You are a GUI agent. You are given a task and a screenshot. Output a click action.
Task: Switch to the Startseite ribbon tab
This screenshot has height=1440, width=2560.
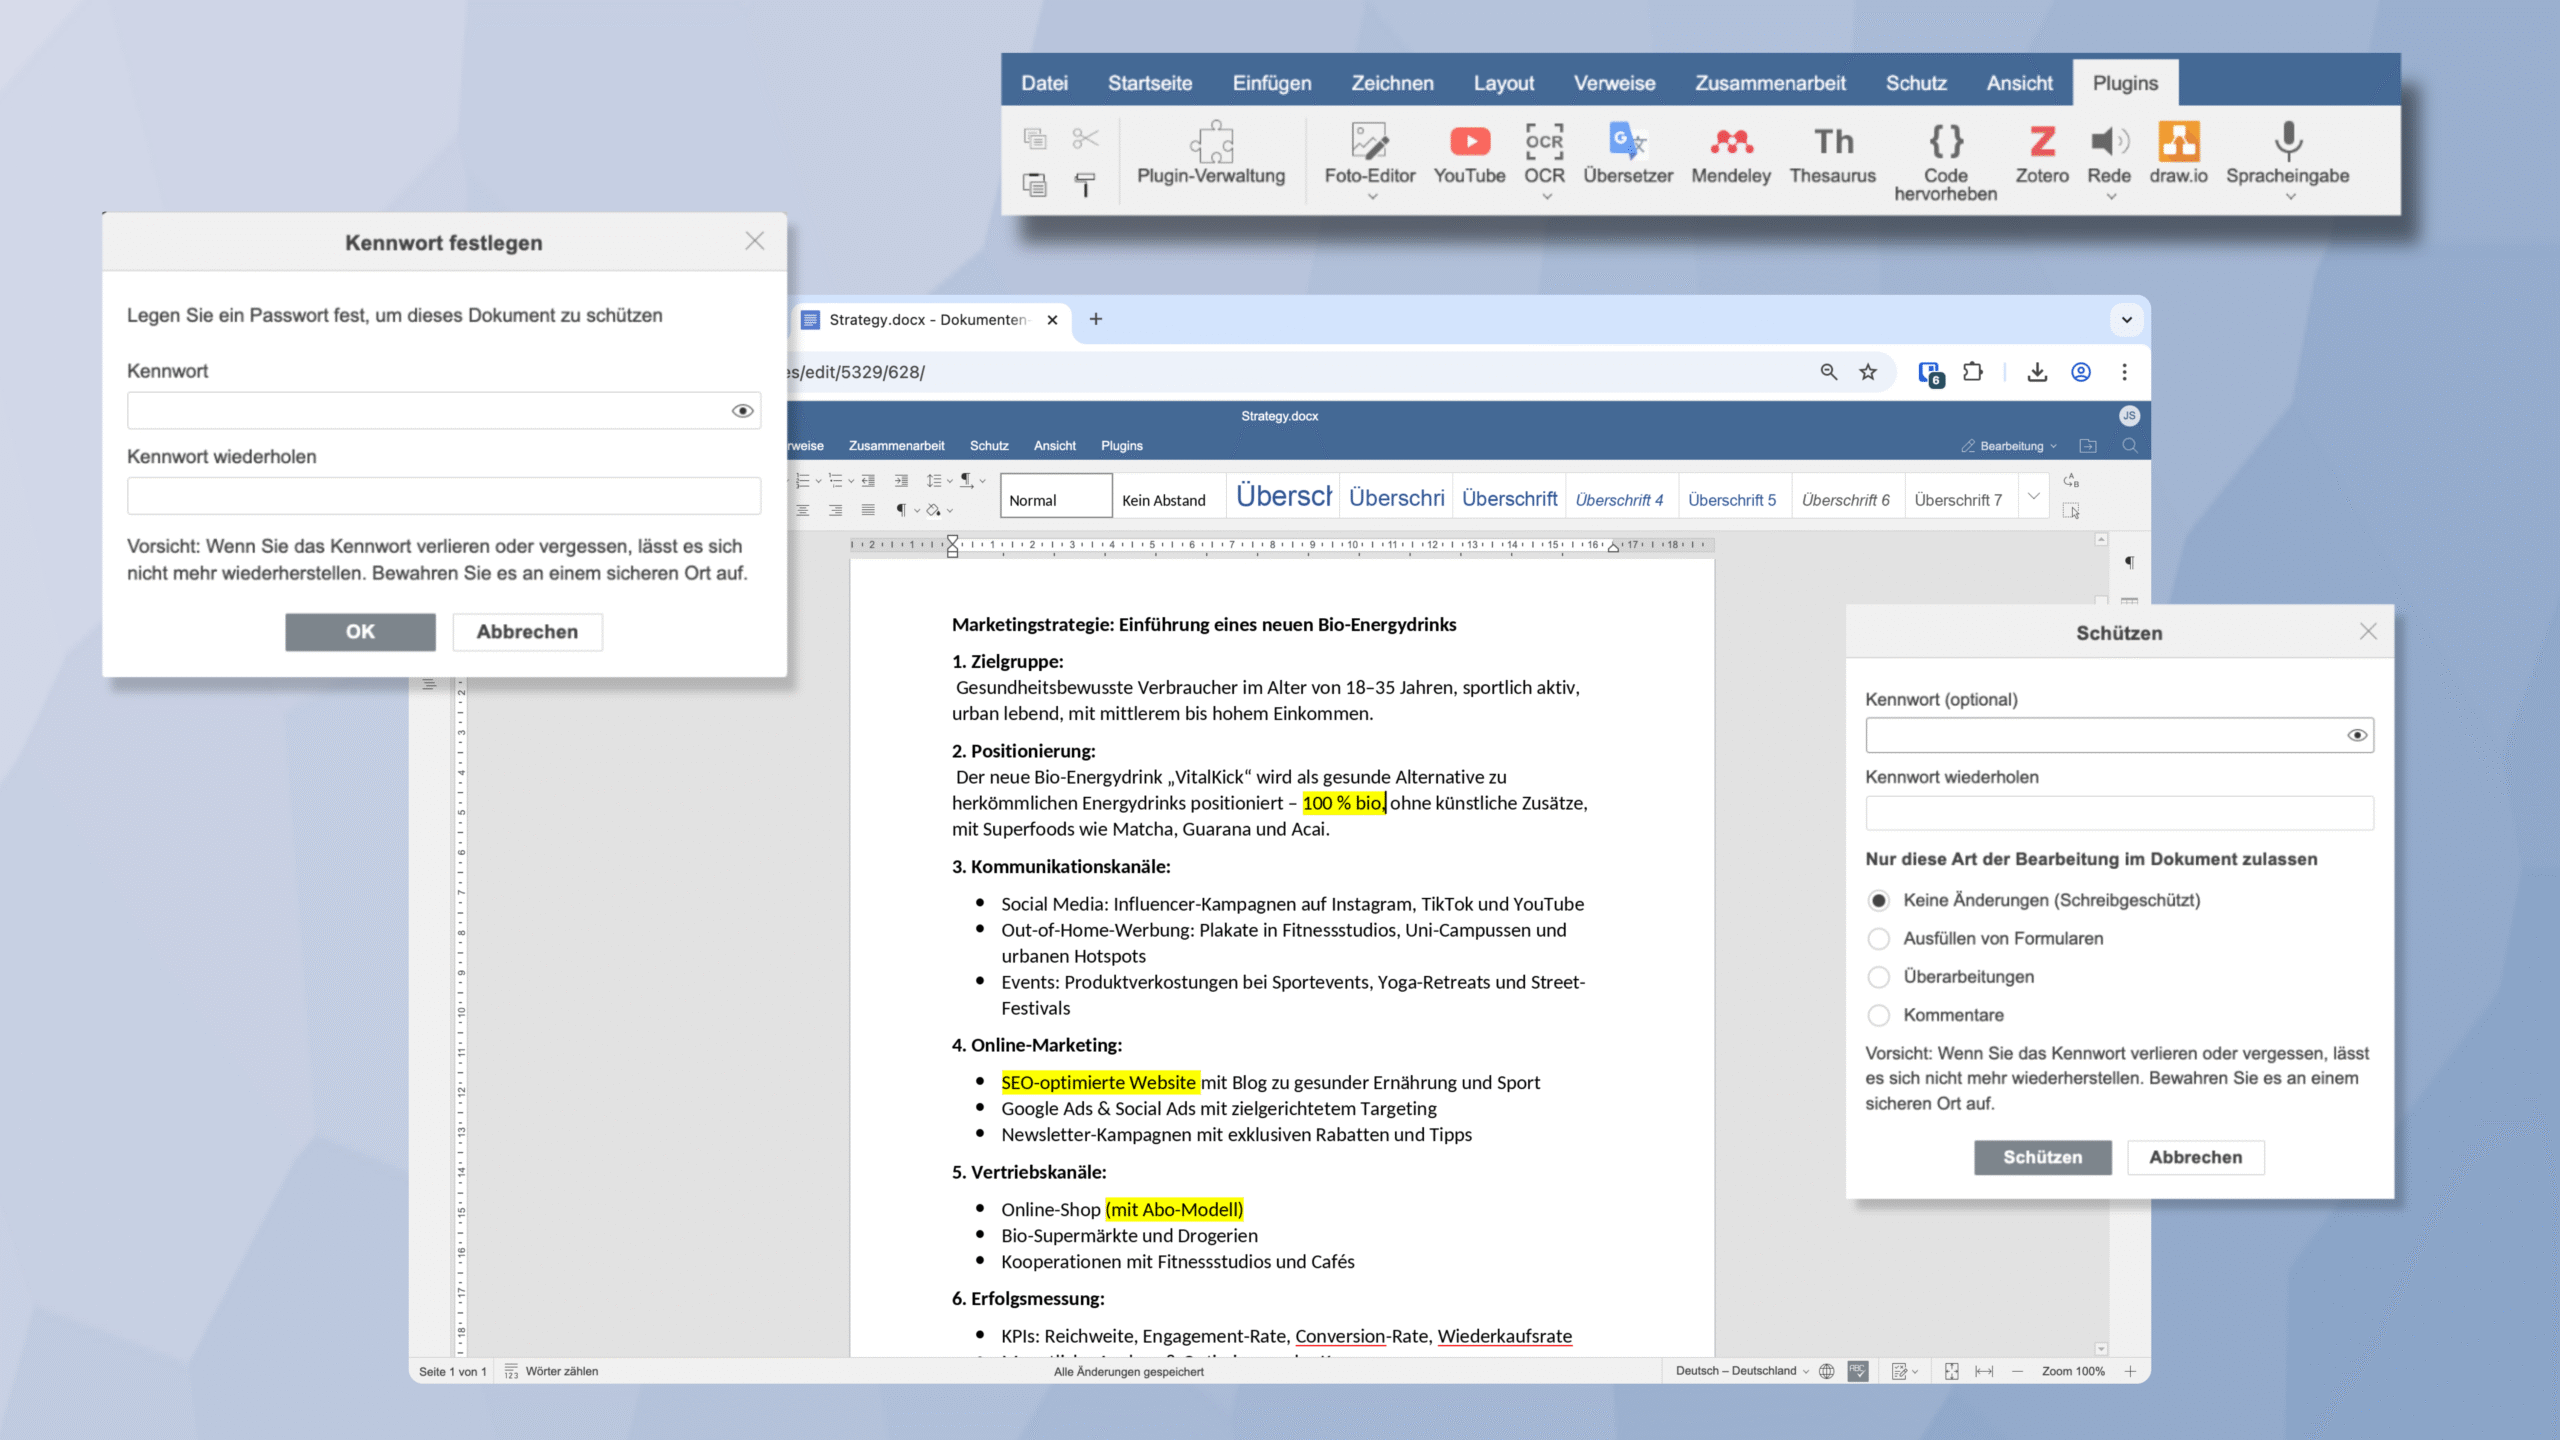click(1149, 83)
